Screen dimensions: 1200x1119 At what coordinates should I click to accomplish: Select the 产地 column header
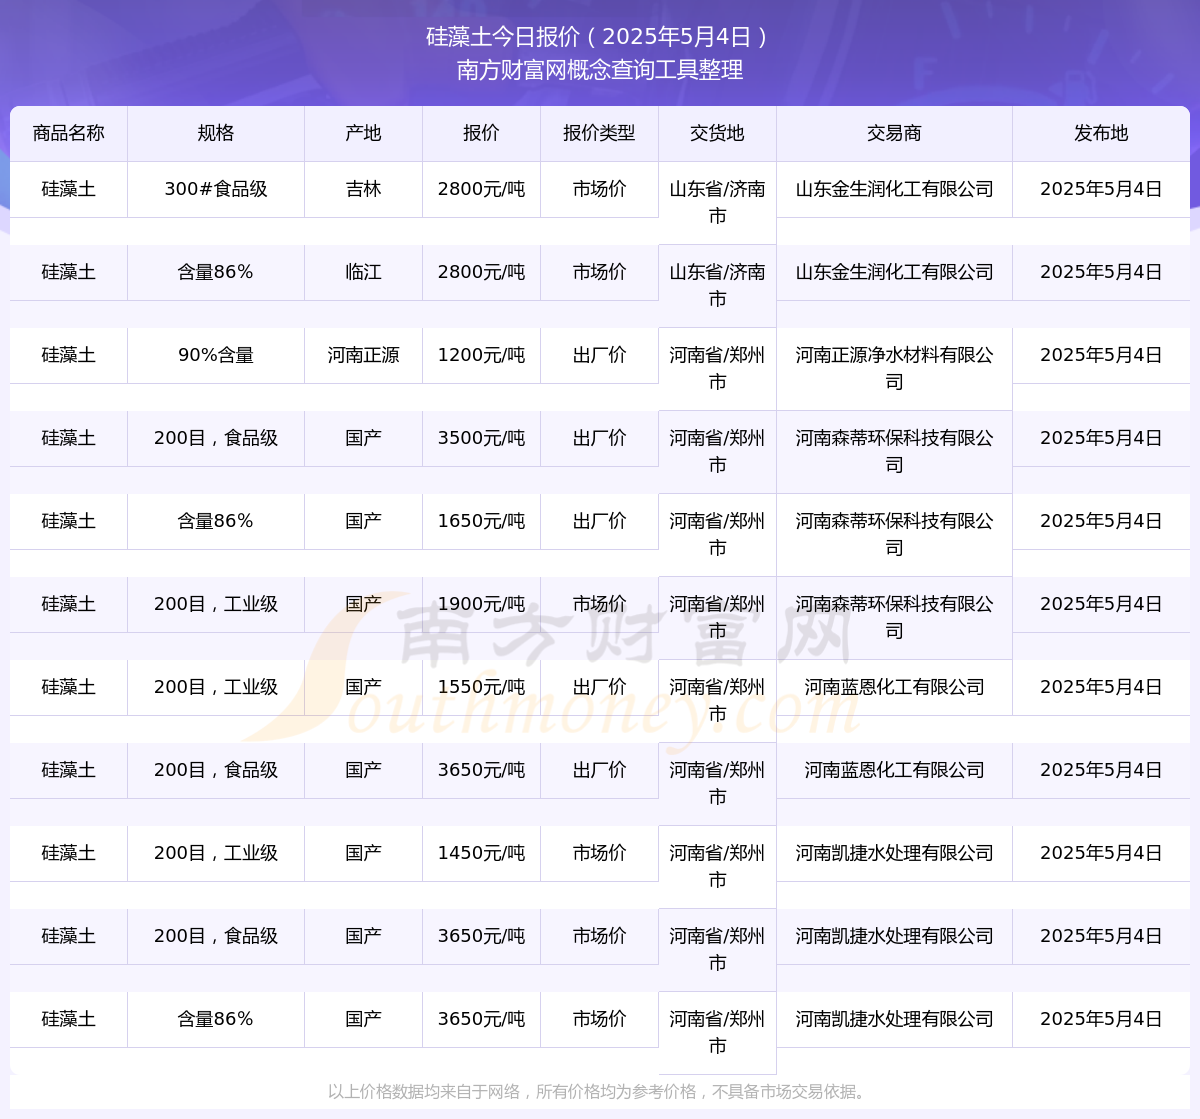[364, 133]
